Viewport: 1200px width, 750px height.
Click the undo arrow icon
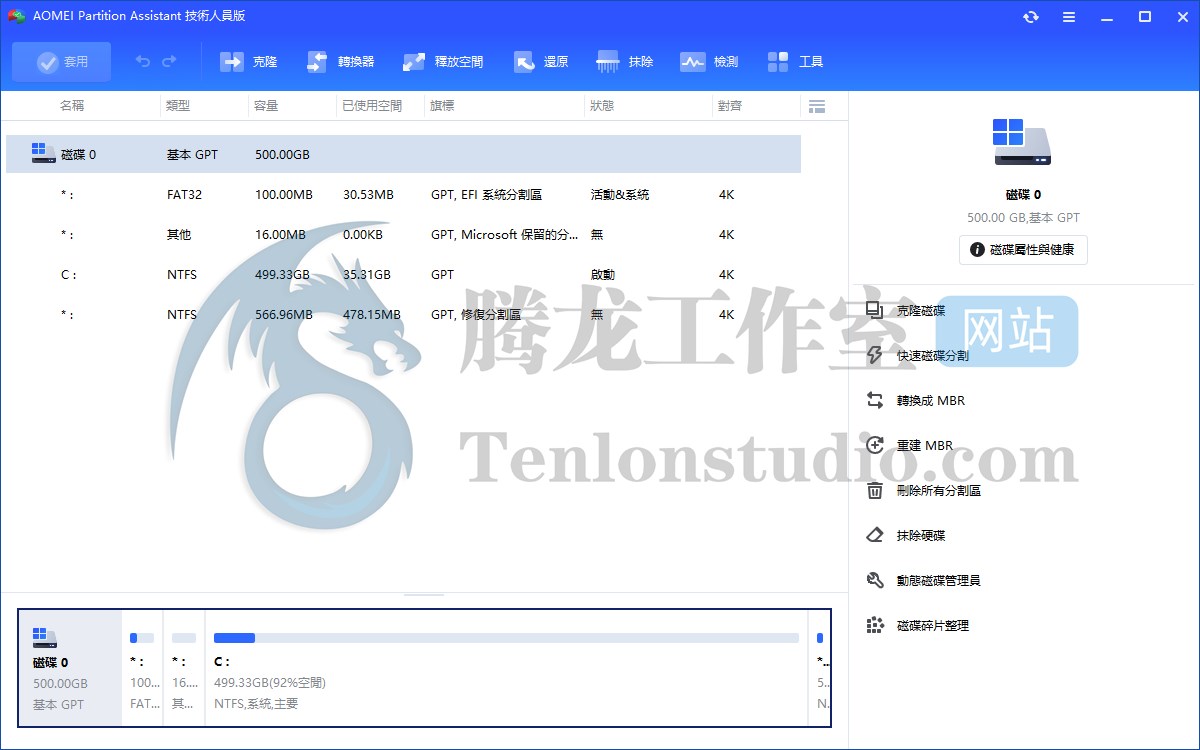click(143, 62)
